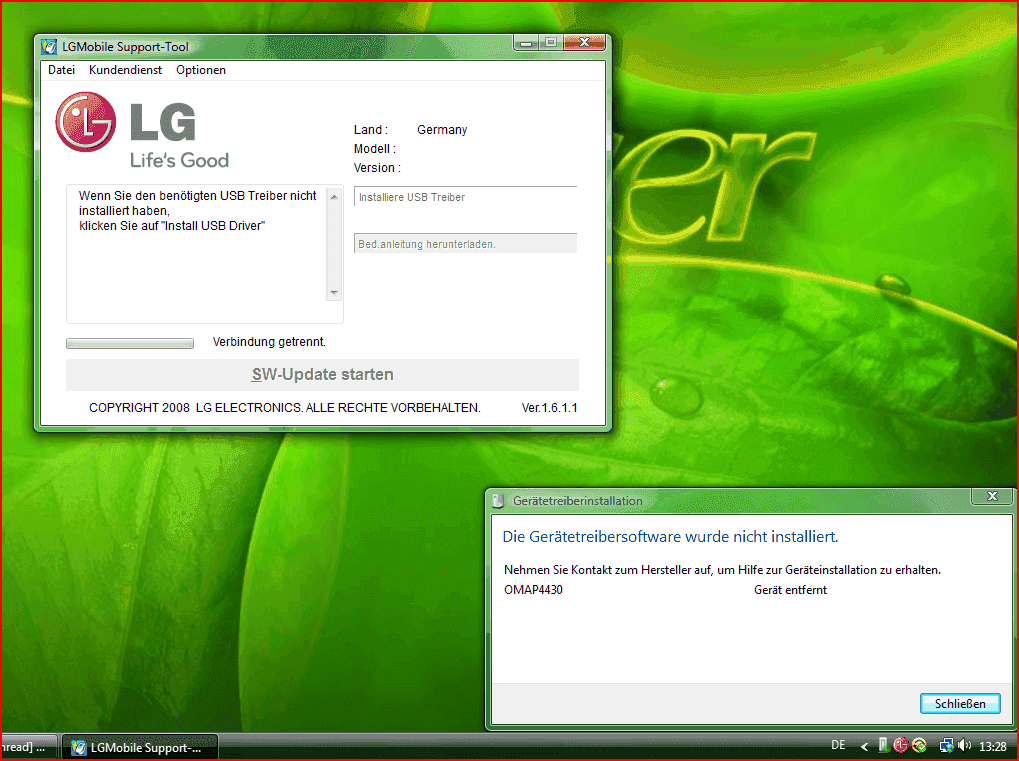
Task: Click the connection progress bar
Action: 130,343
